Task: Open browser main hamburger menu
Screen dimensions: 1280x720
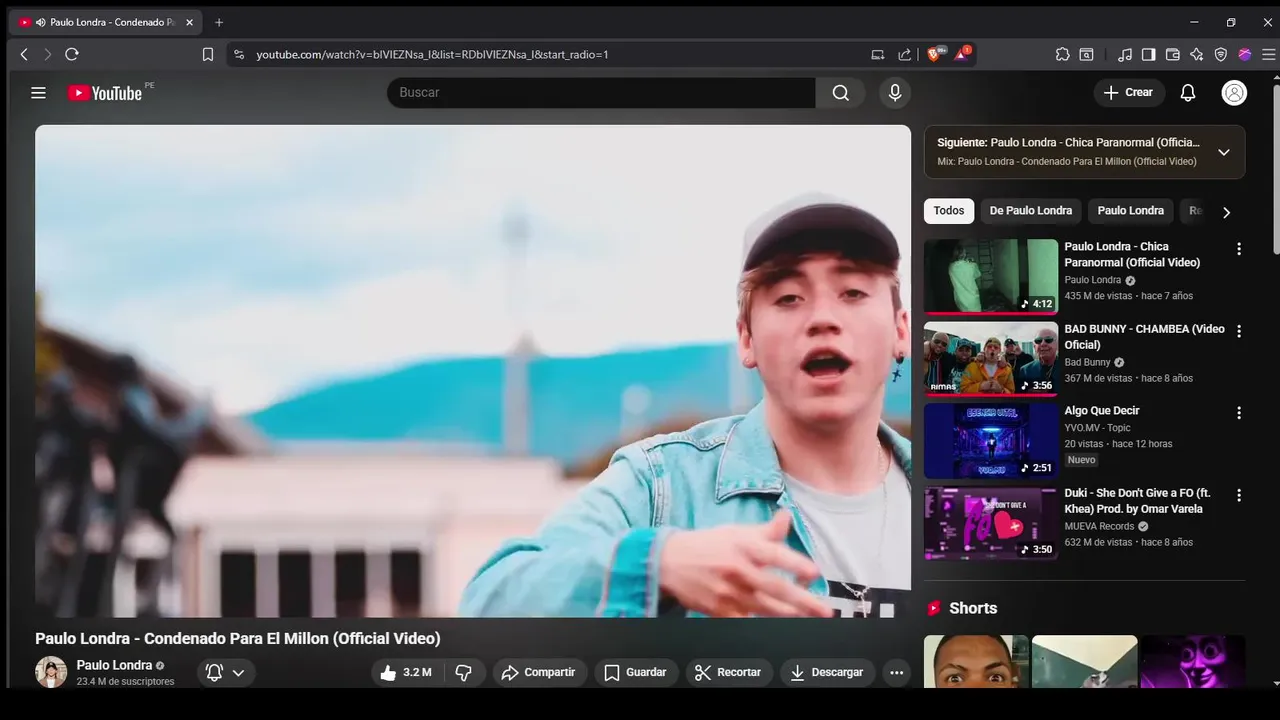Action: (x=1269, y=55)
